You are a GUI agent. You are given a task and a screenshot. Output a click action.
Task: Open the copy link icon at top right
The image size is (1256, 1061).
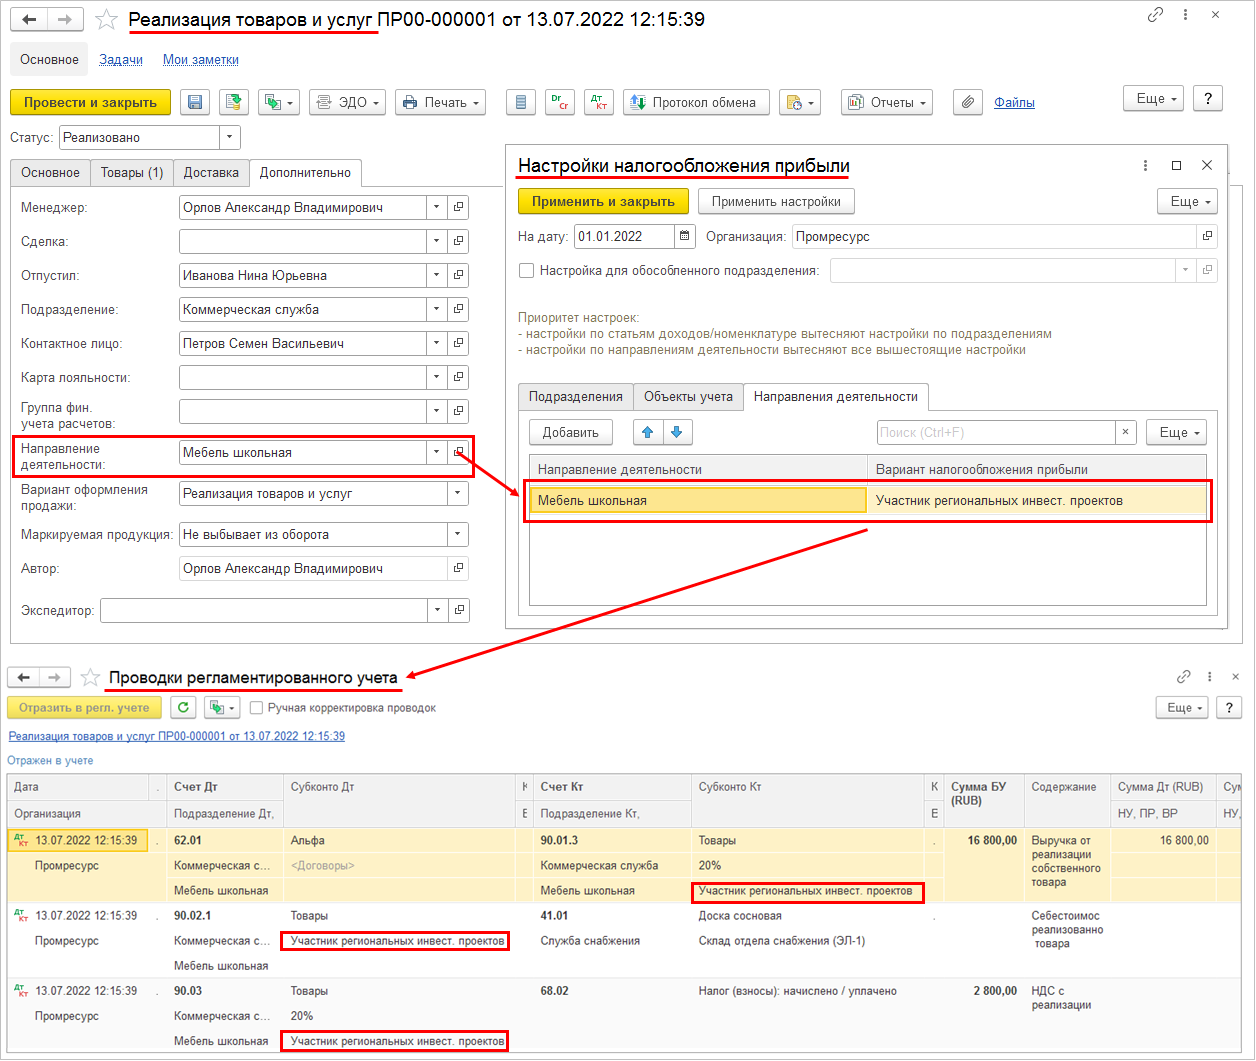coord(1156,16)
